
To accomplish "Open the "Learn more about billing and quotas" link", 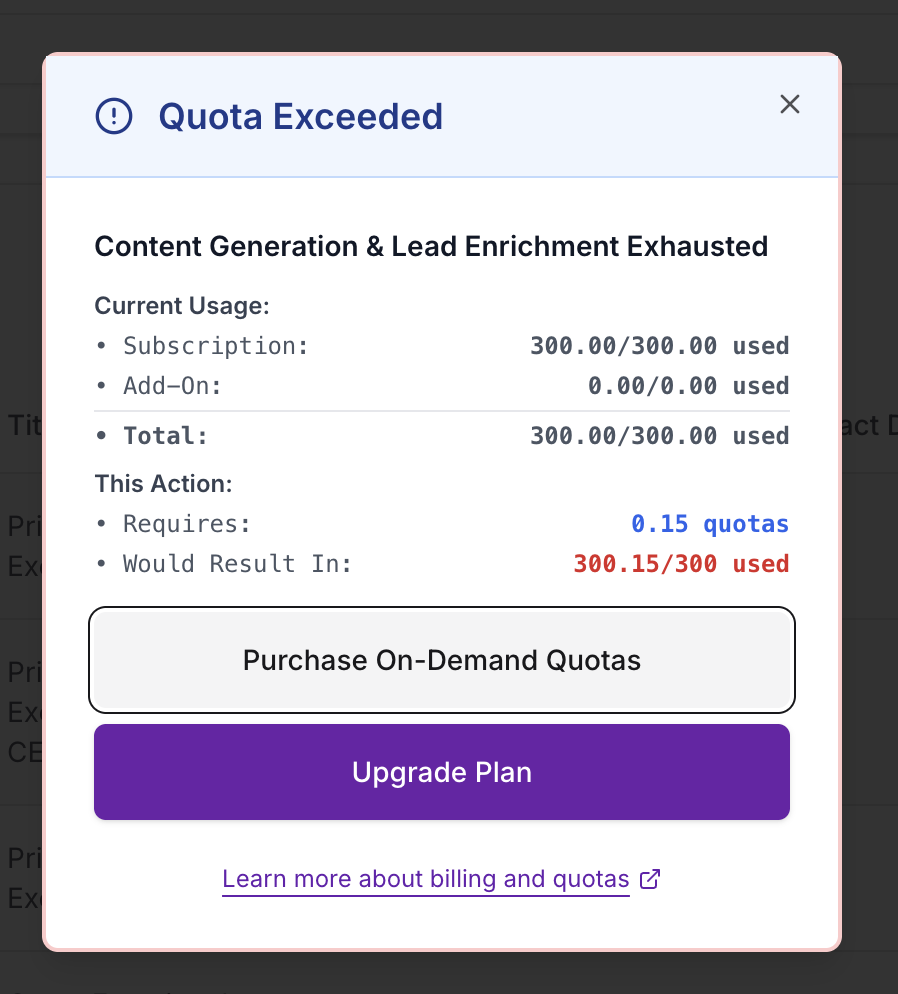I will click(x=425, y=879).
